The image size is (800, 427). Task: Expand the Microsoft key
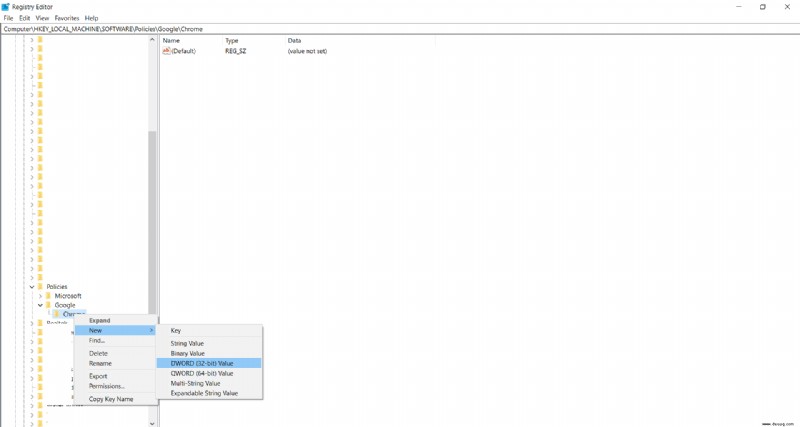click(40, 296)
